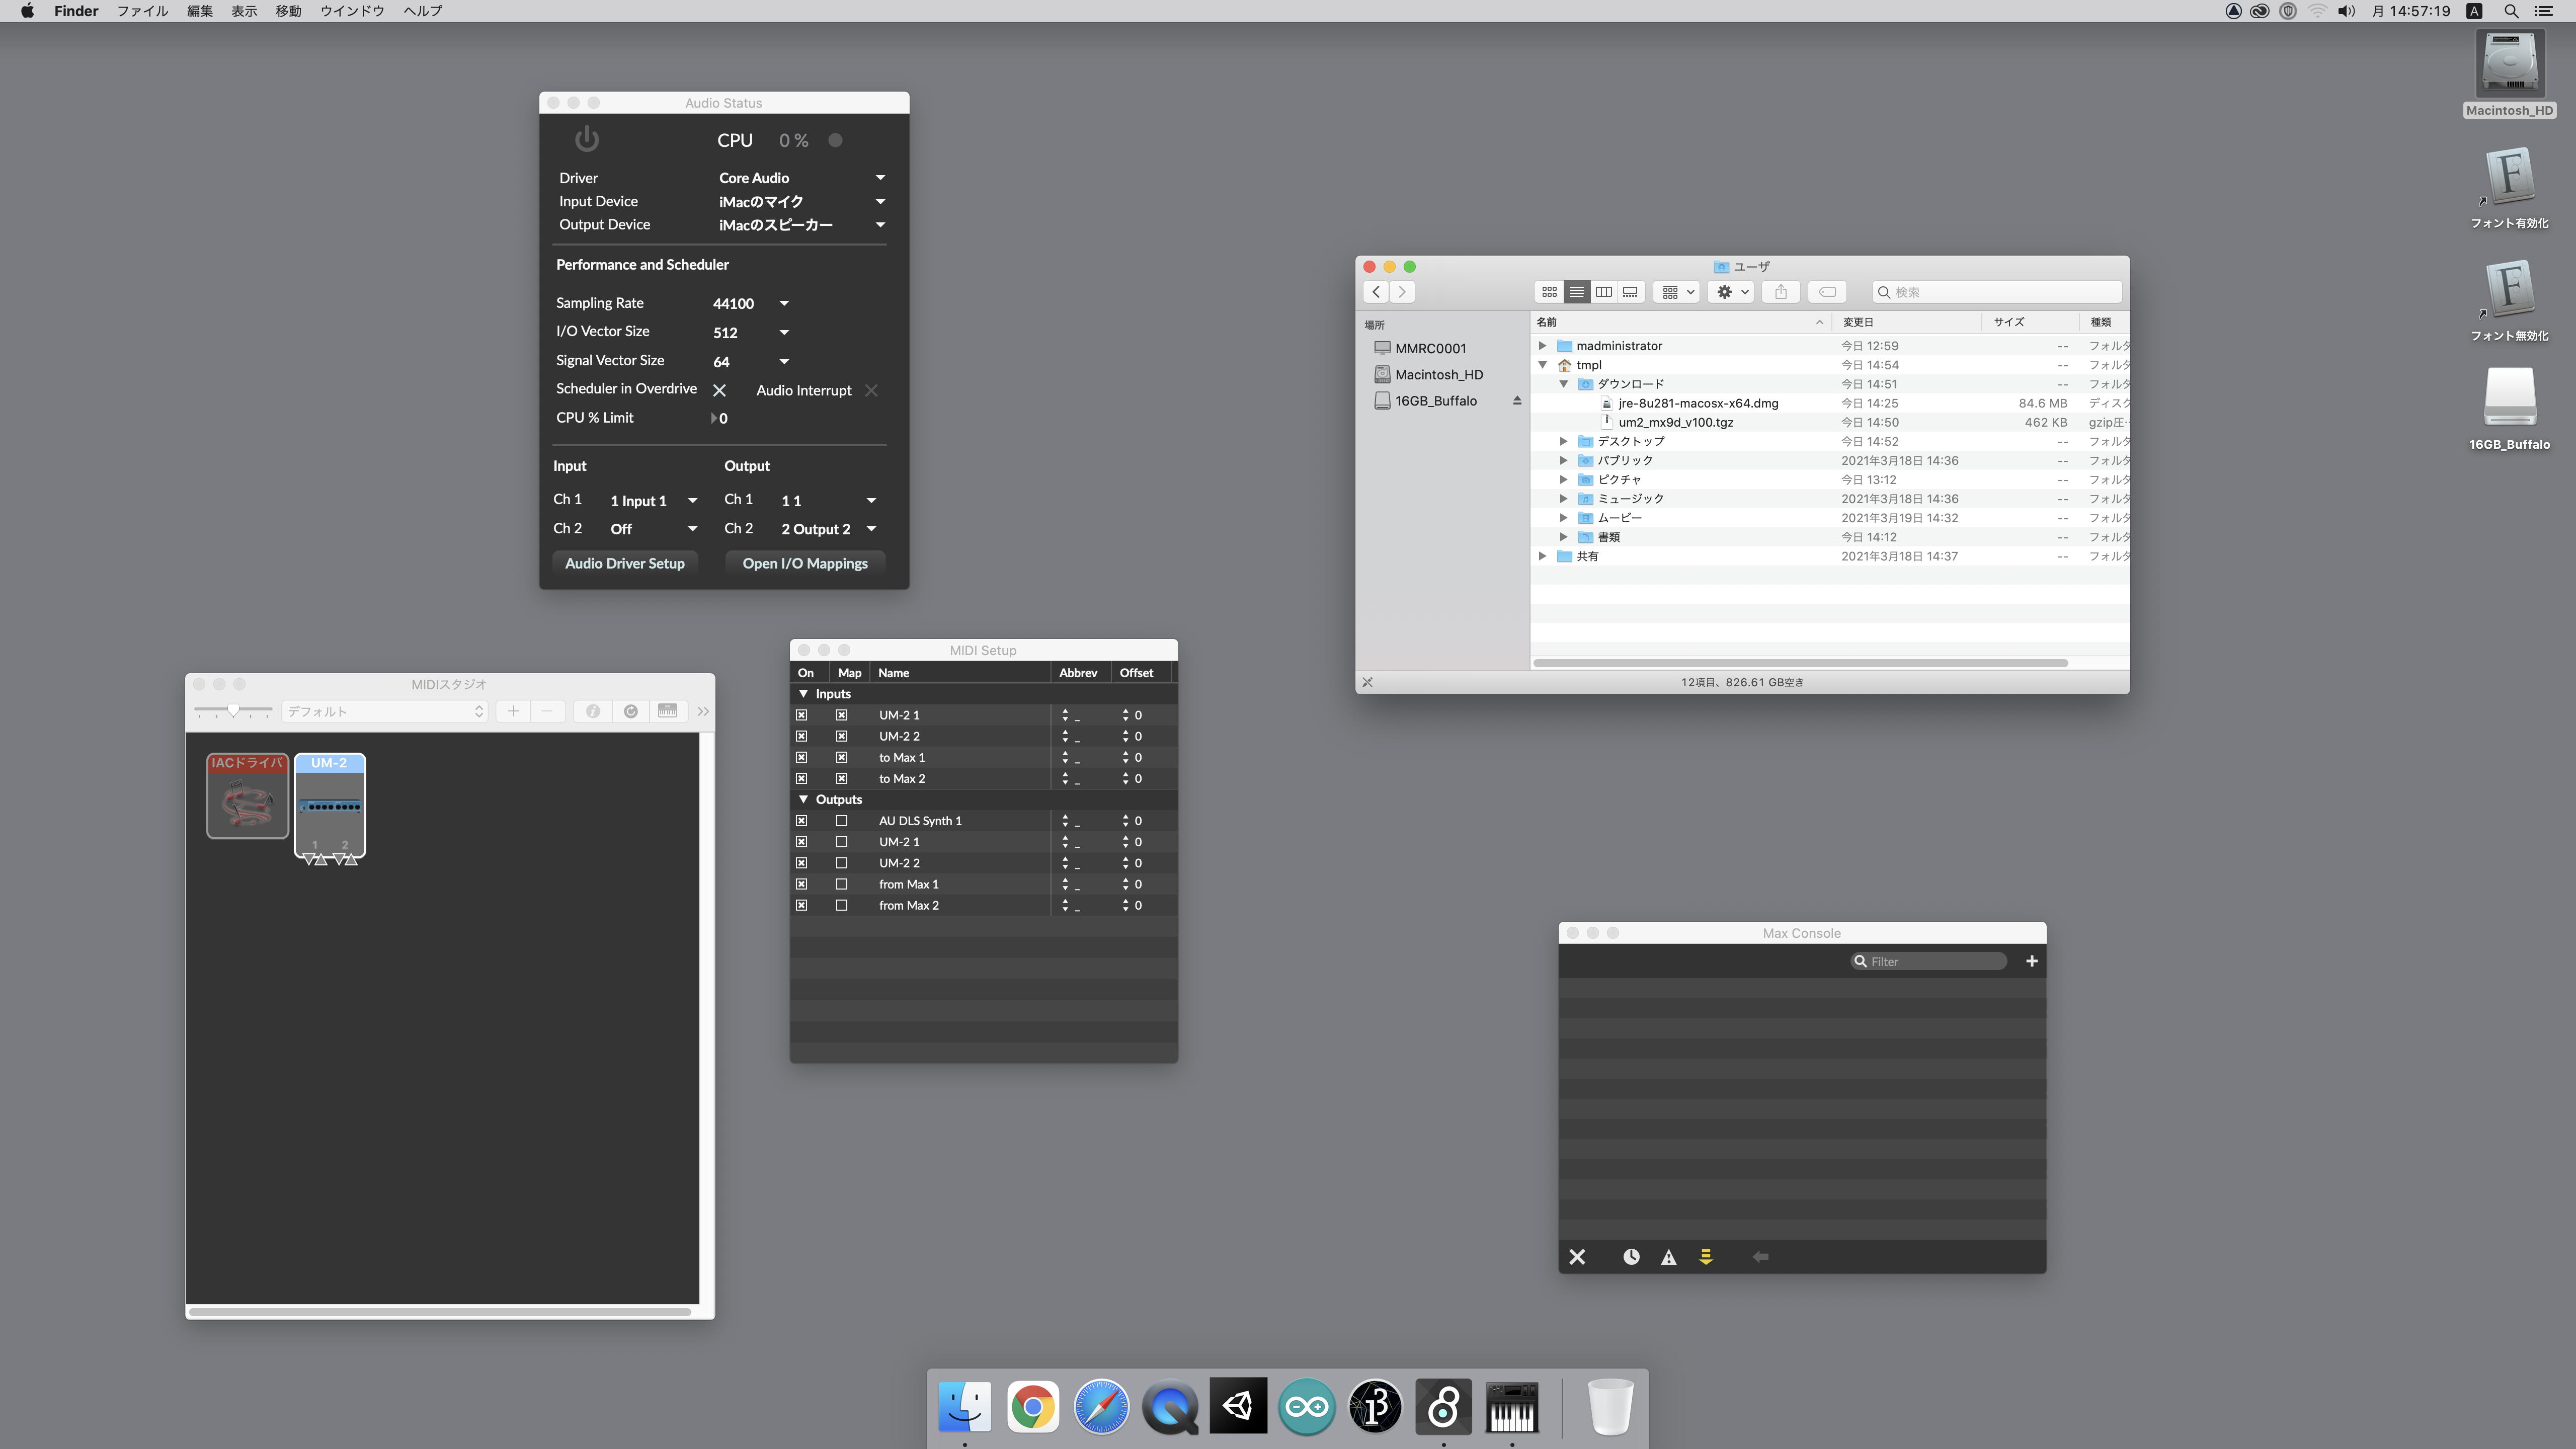Open the ウインドウ menu in the menu bar
Viewport: 2576px width, 1449px height.
(352, 11)
